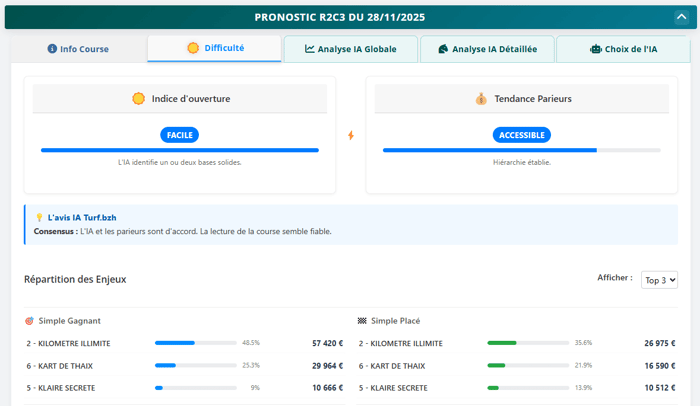Viewport: 700px width, 406px height.
Task: Click the info icon in Info Course tab
Action: (x=52, y=49)
